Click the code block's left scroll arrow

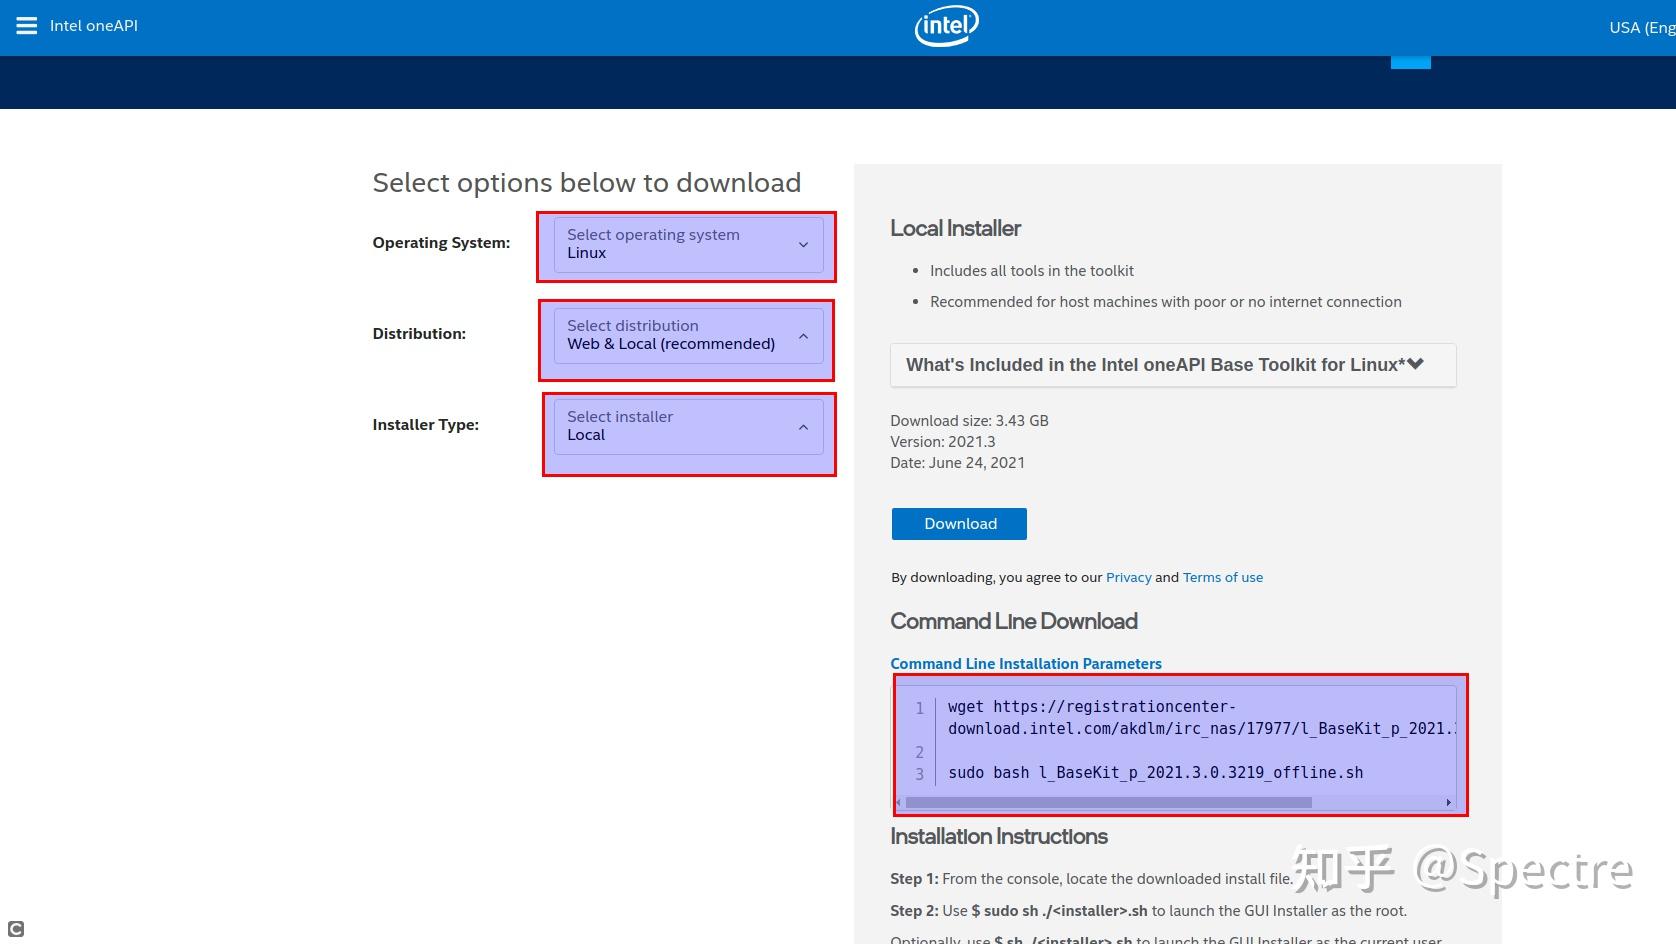(x=899, y=802)
